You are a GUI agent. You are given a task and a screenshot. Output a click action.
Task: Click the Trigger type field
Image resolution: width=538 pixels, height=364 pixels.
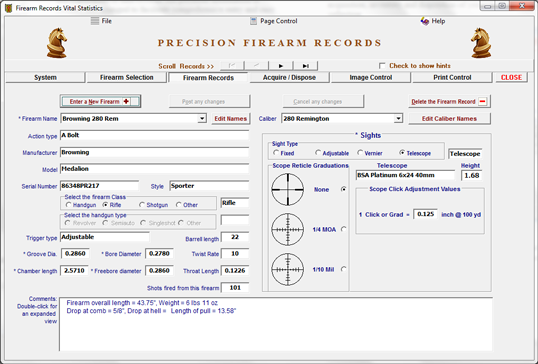point(105,237)
